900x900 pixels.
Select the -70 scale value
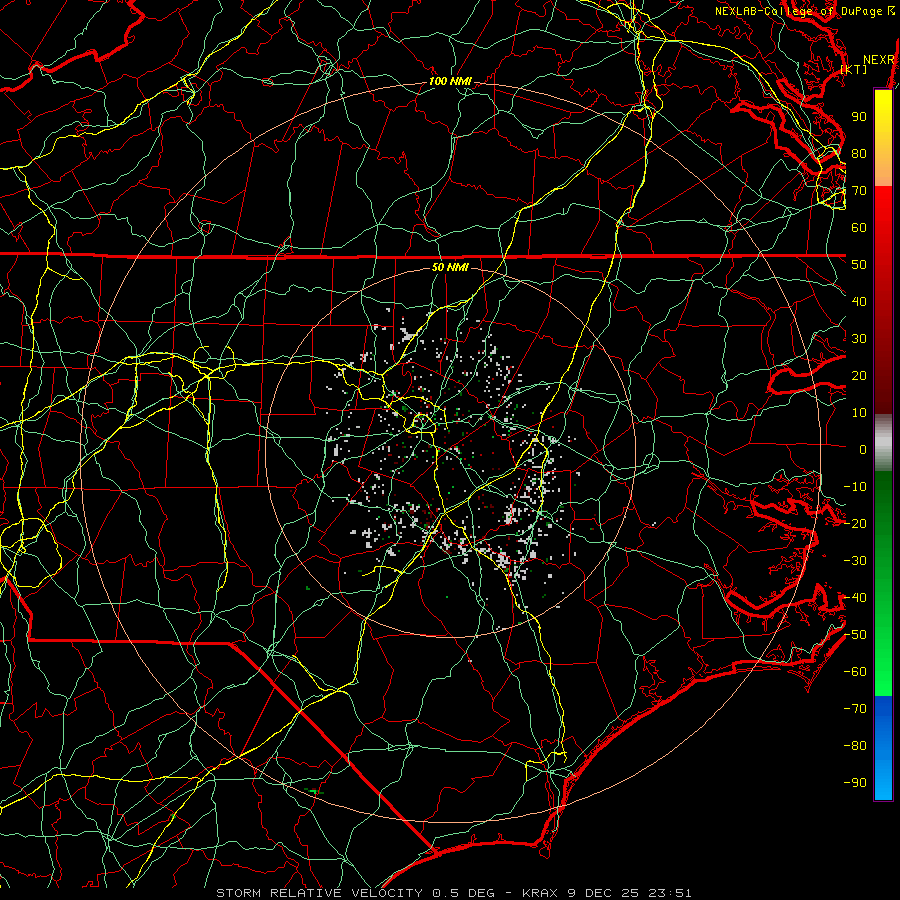click(855, 709)
